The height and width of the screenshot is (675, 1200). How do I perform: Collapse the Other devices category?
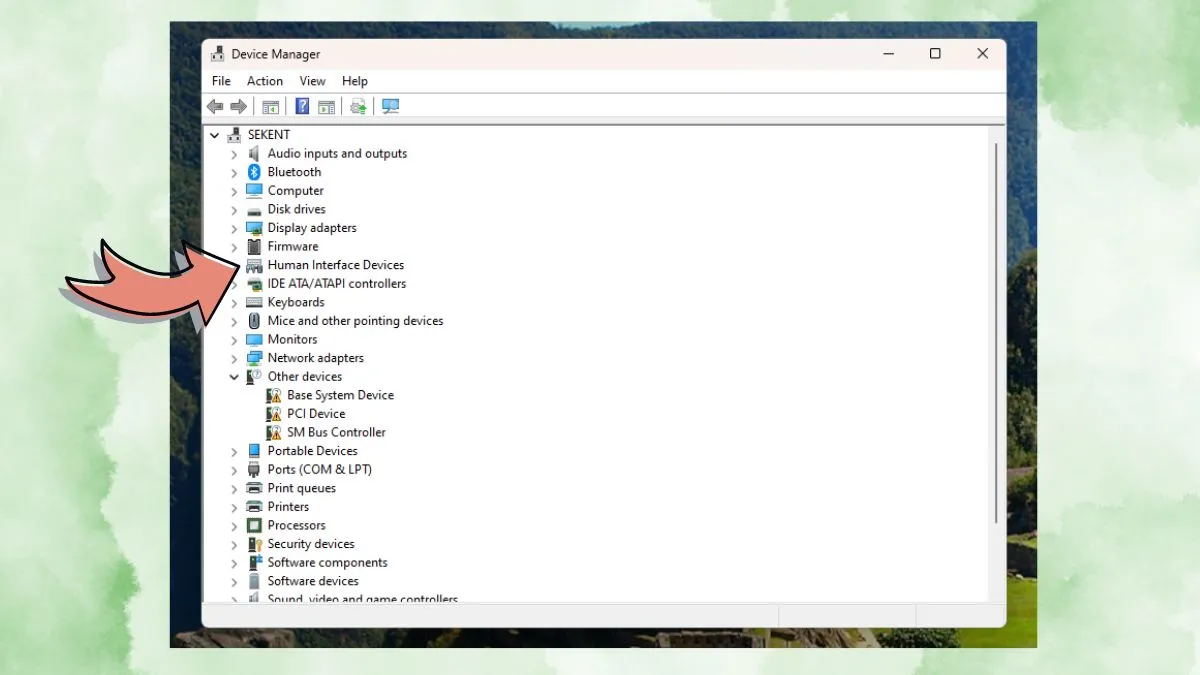(x=234, y=377)
